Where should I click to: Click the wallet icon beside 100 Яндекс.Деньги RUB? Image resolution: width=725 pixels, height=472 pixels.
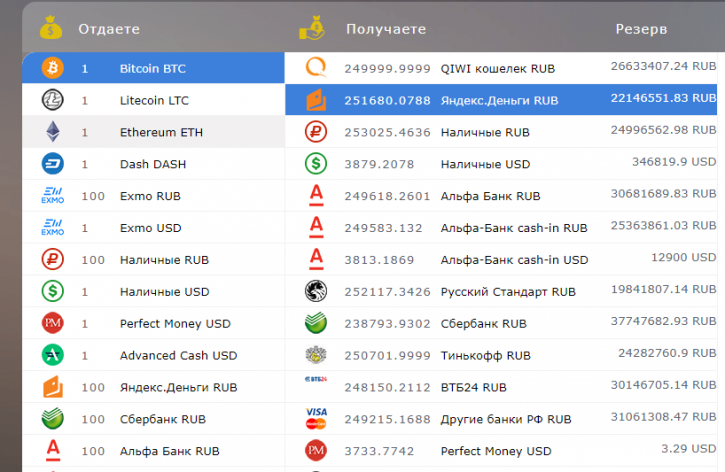tap(53, 387)
